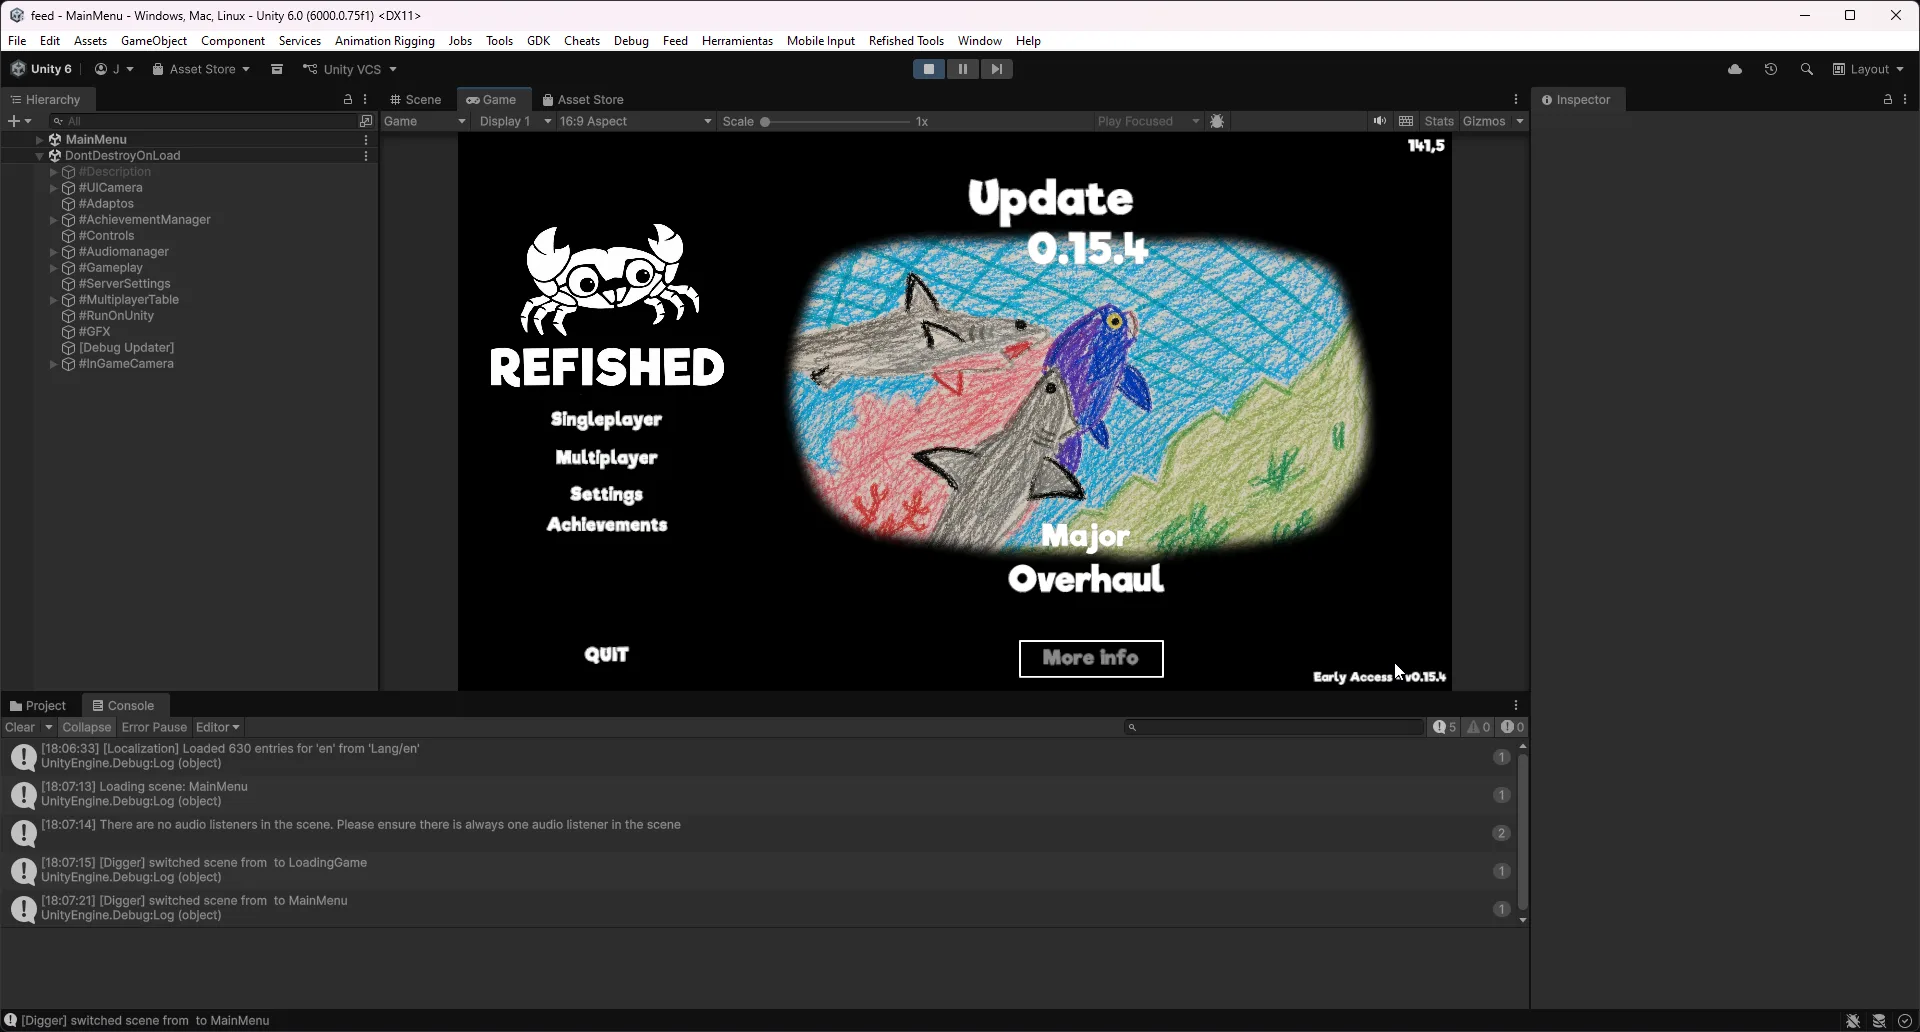Mute audio in the Game view

pos(1380,121)
